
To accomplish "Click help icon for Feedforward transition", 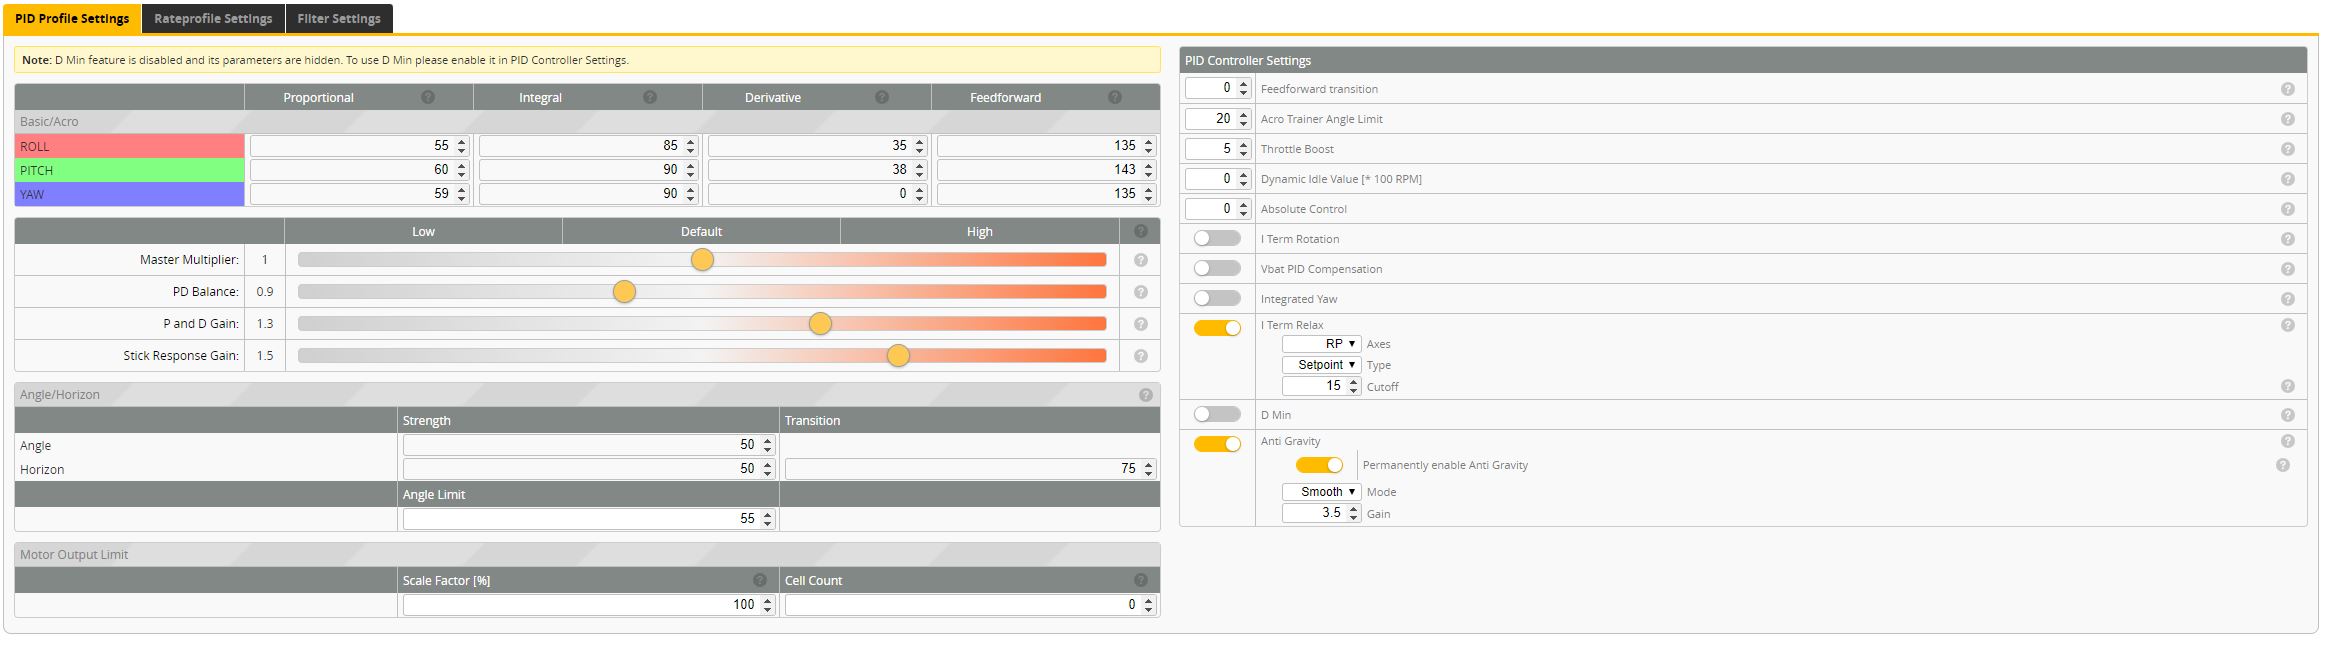I will (2287, 89).
